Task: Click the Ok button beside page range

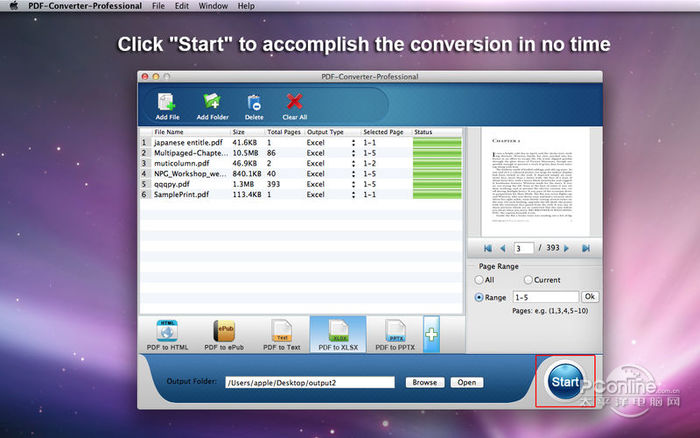Action: click(590, 297)
